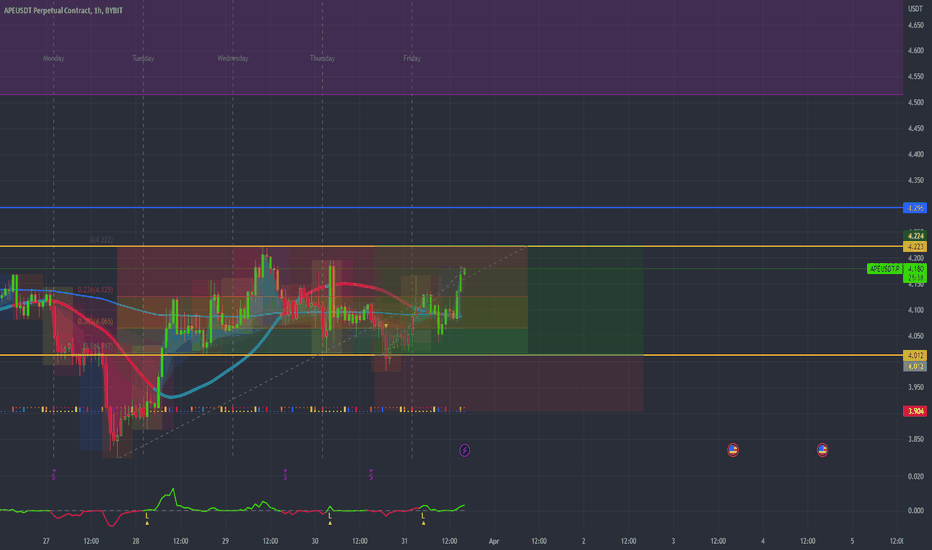Screen dimensions: 932x550
Task: Click the Apr label on time axis
Action: click(x=494, y=541)
